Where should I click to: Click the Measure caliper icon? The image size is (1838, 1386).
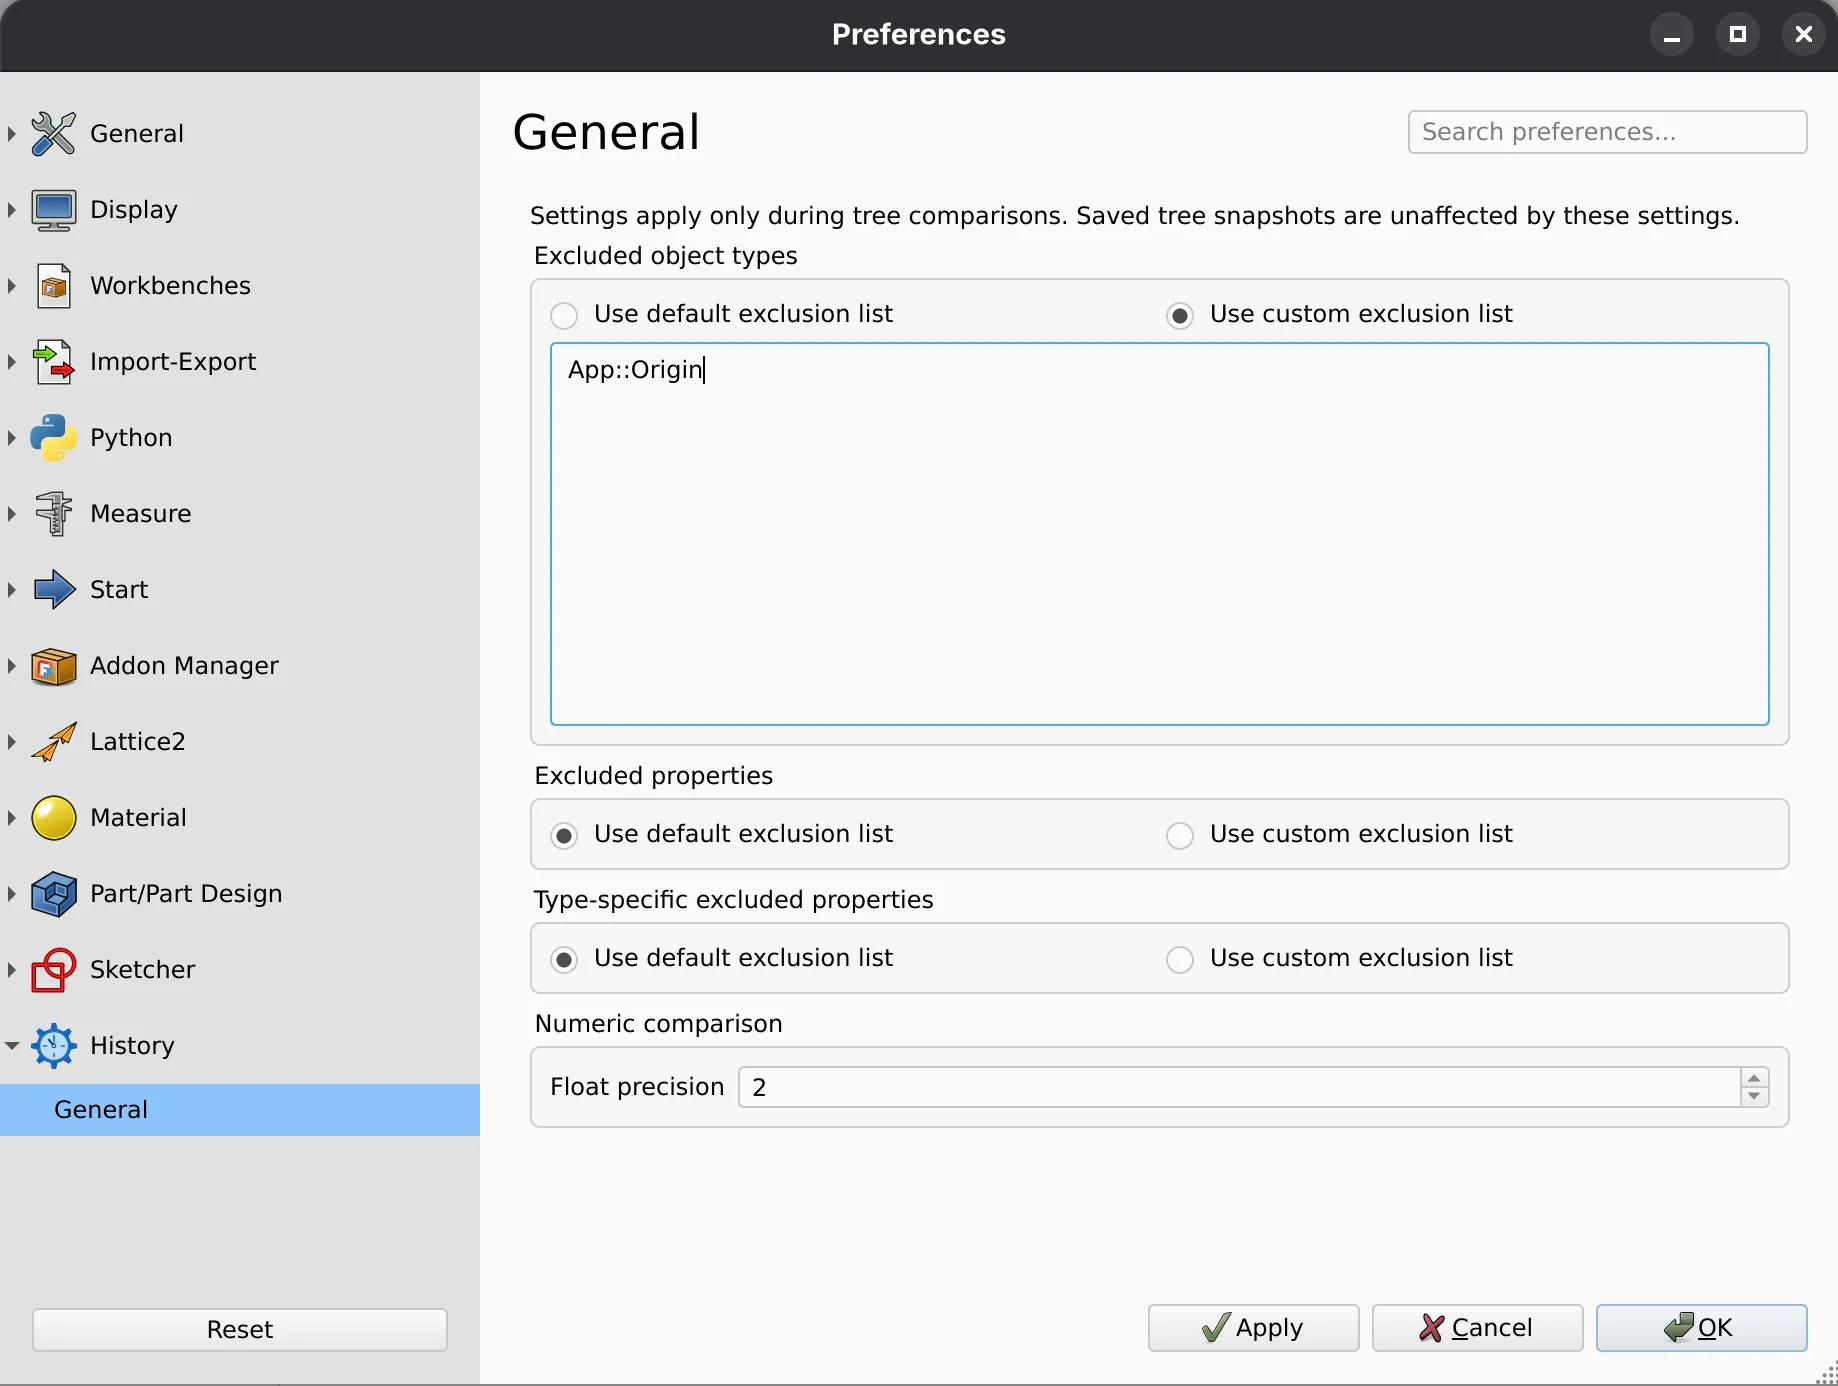pyautogui.click(x=54, y=514)
